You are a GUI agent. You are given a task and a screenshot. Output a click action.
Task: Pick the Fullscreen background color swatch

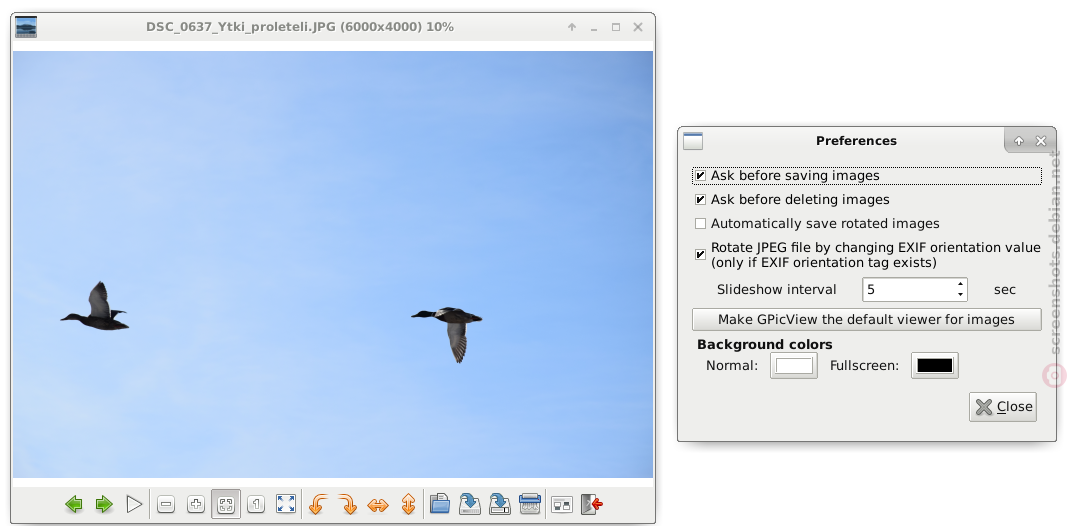[934, 365]
